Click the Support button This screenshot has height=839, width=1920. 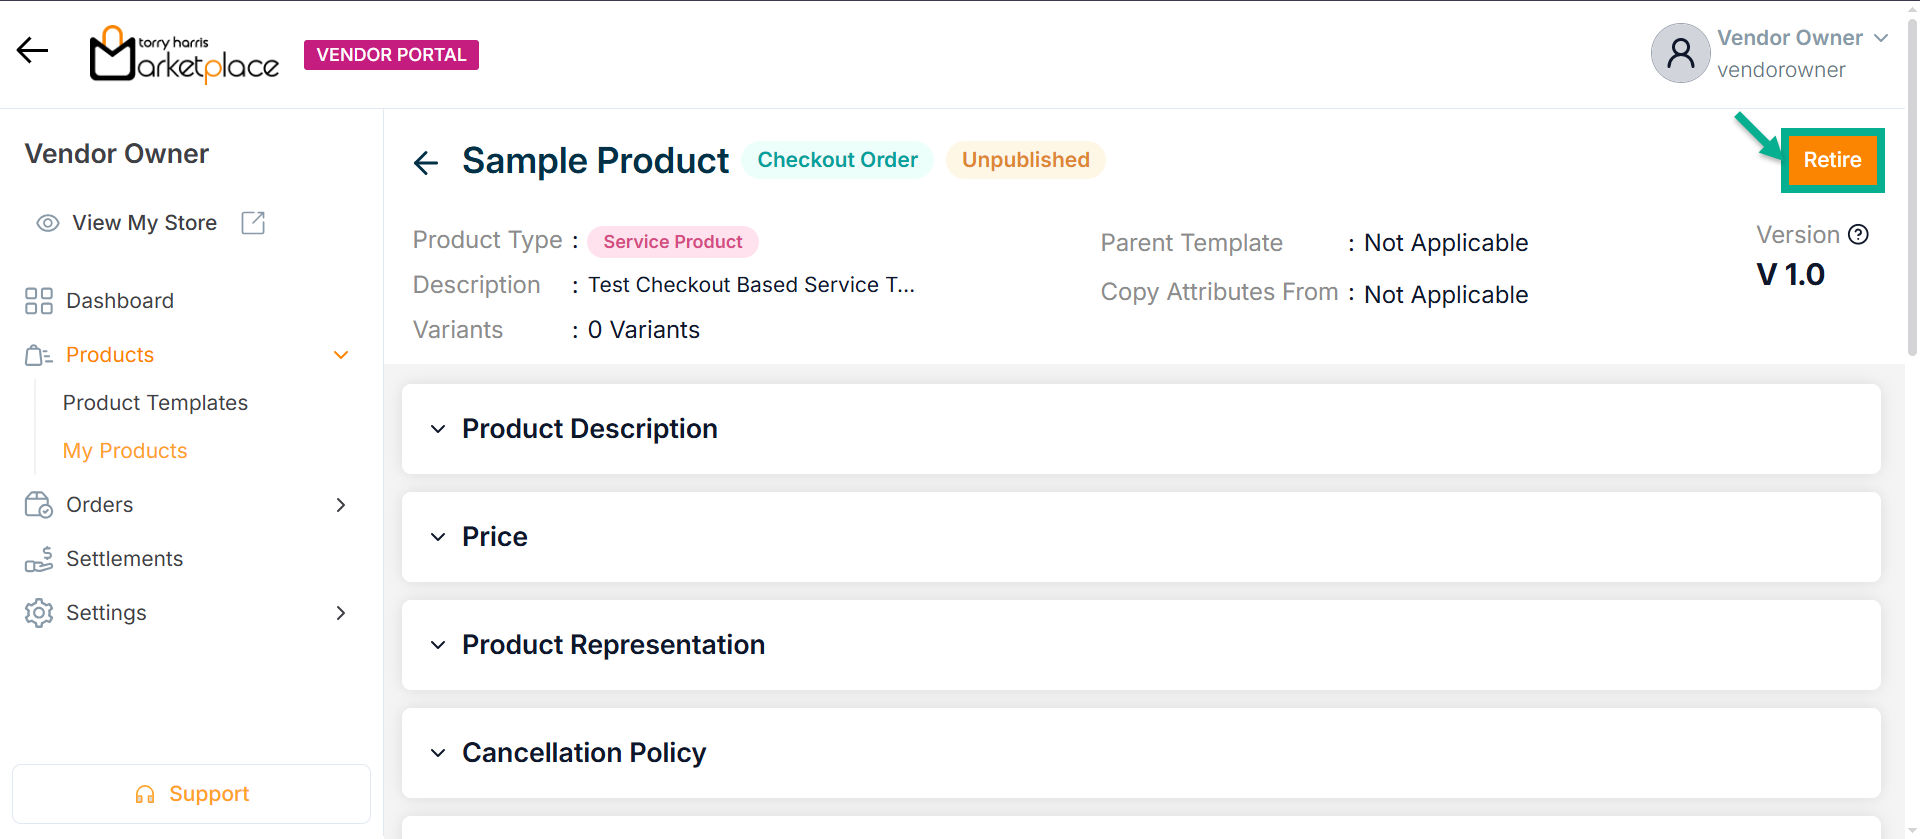pos(191,794)
